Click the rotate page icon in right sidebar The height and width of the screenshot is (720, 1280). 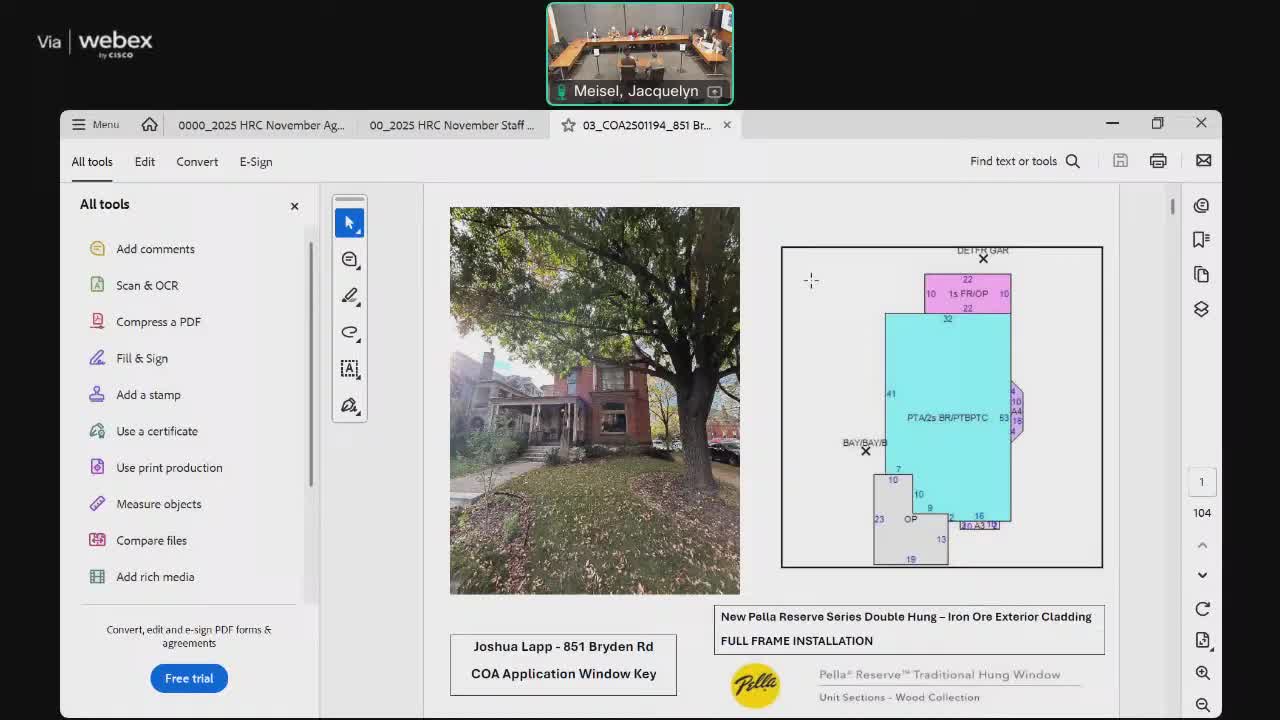coord(1202,608)
